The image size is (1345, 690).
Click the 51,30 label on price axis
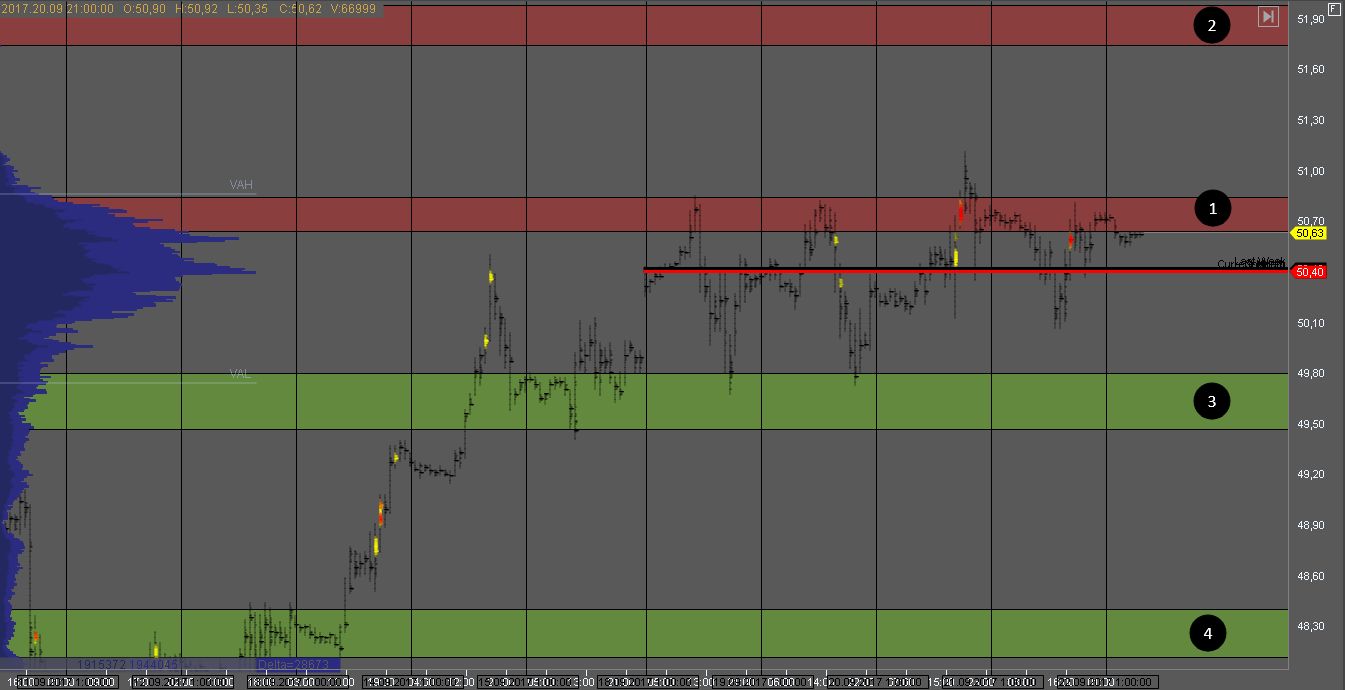[1309, 120]
